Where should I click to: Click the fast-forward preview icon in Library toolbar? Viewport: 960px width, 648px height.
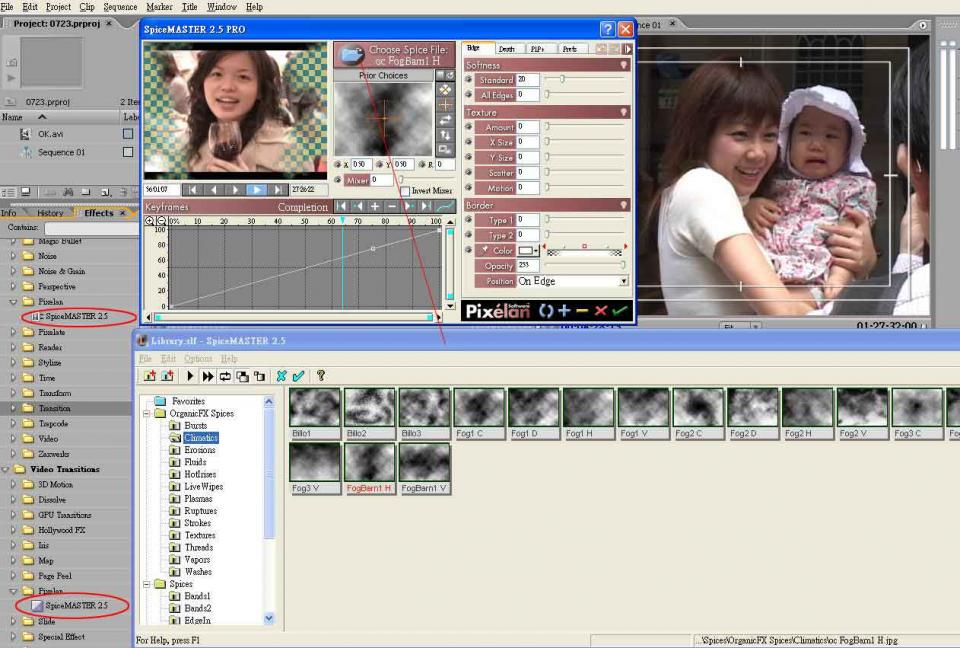(x=207, y=376)
